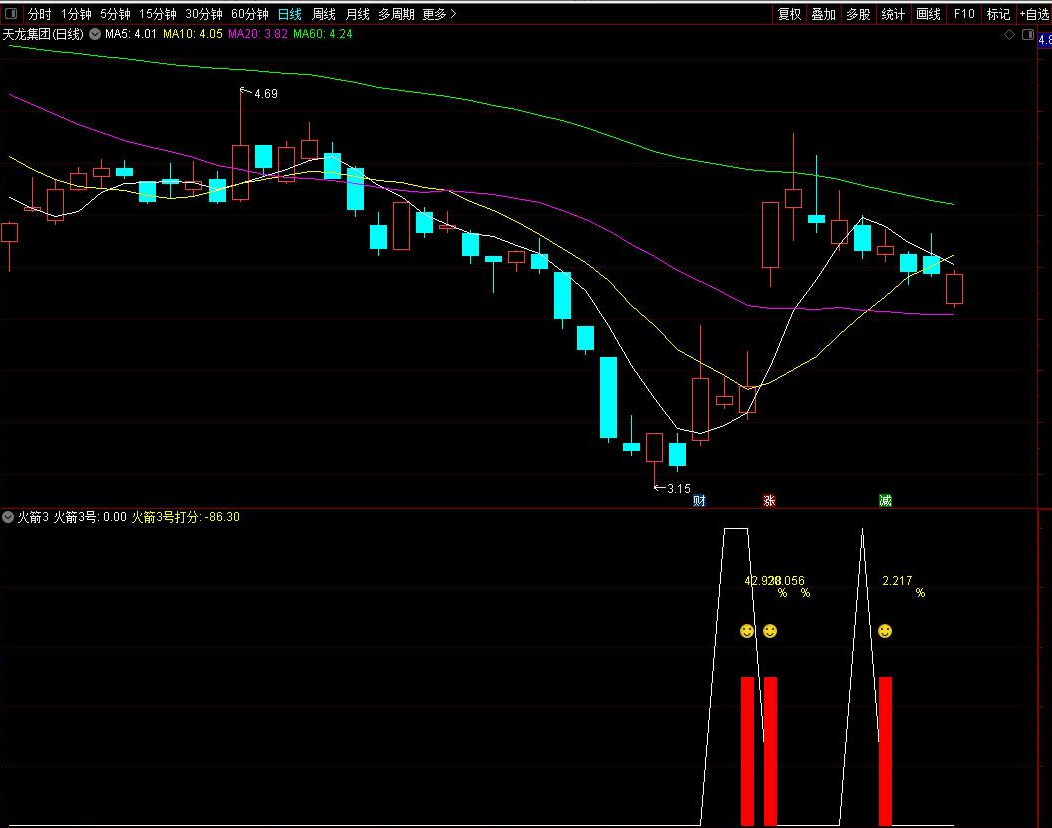The height and width of the screenshot is (828, 1052).
Task: Click the 4.69 high price label
Action: [266, 94]
